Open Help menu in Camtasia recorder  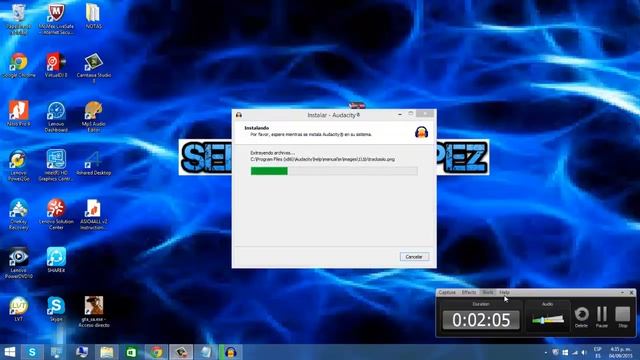(504, 293)
